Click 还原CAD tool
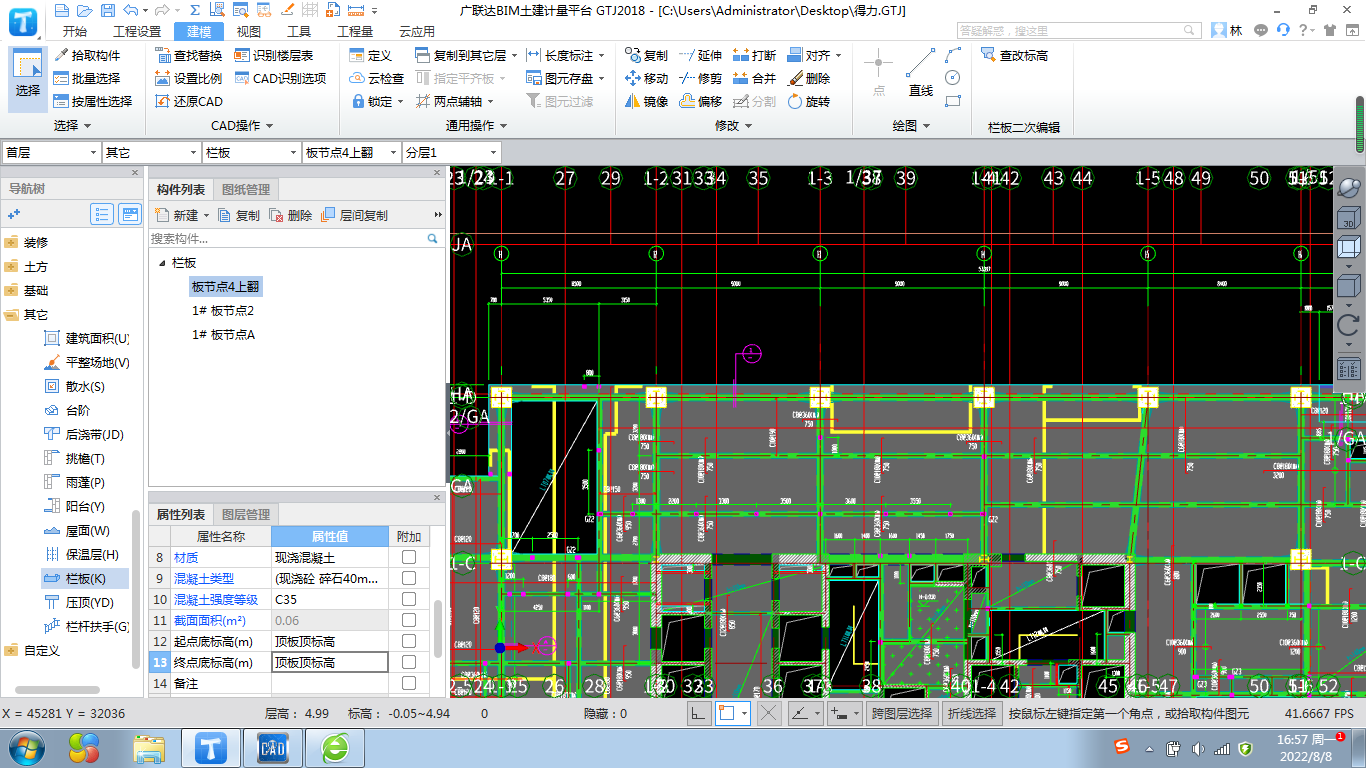Viewport: 1366px width, 768px height. (x=189, y=101)
